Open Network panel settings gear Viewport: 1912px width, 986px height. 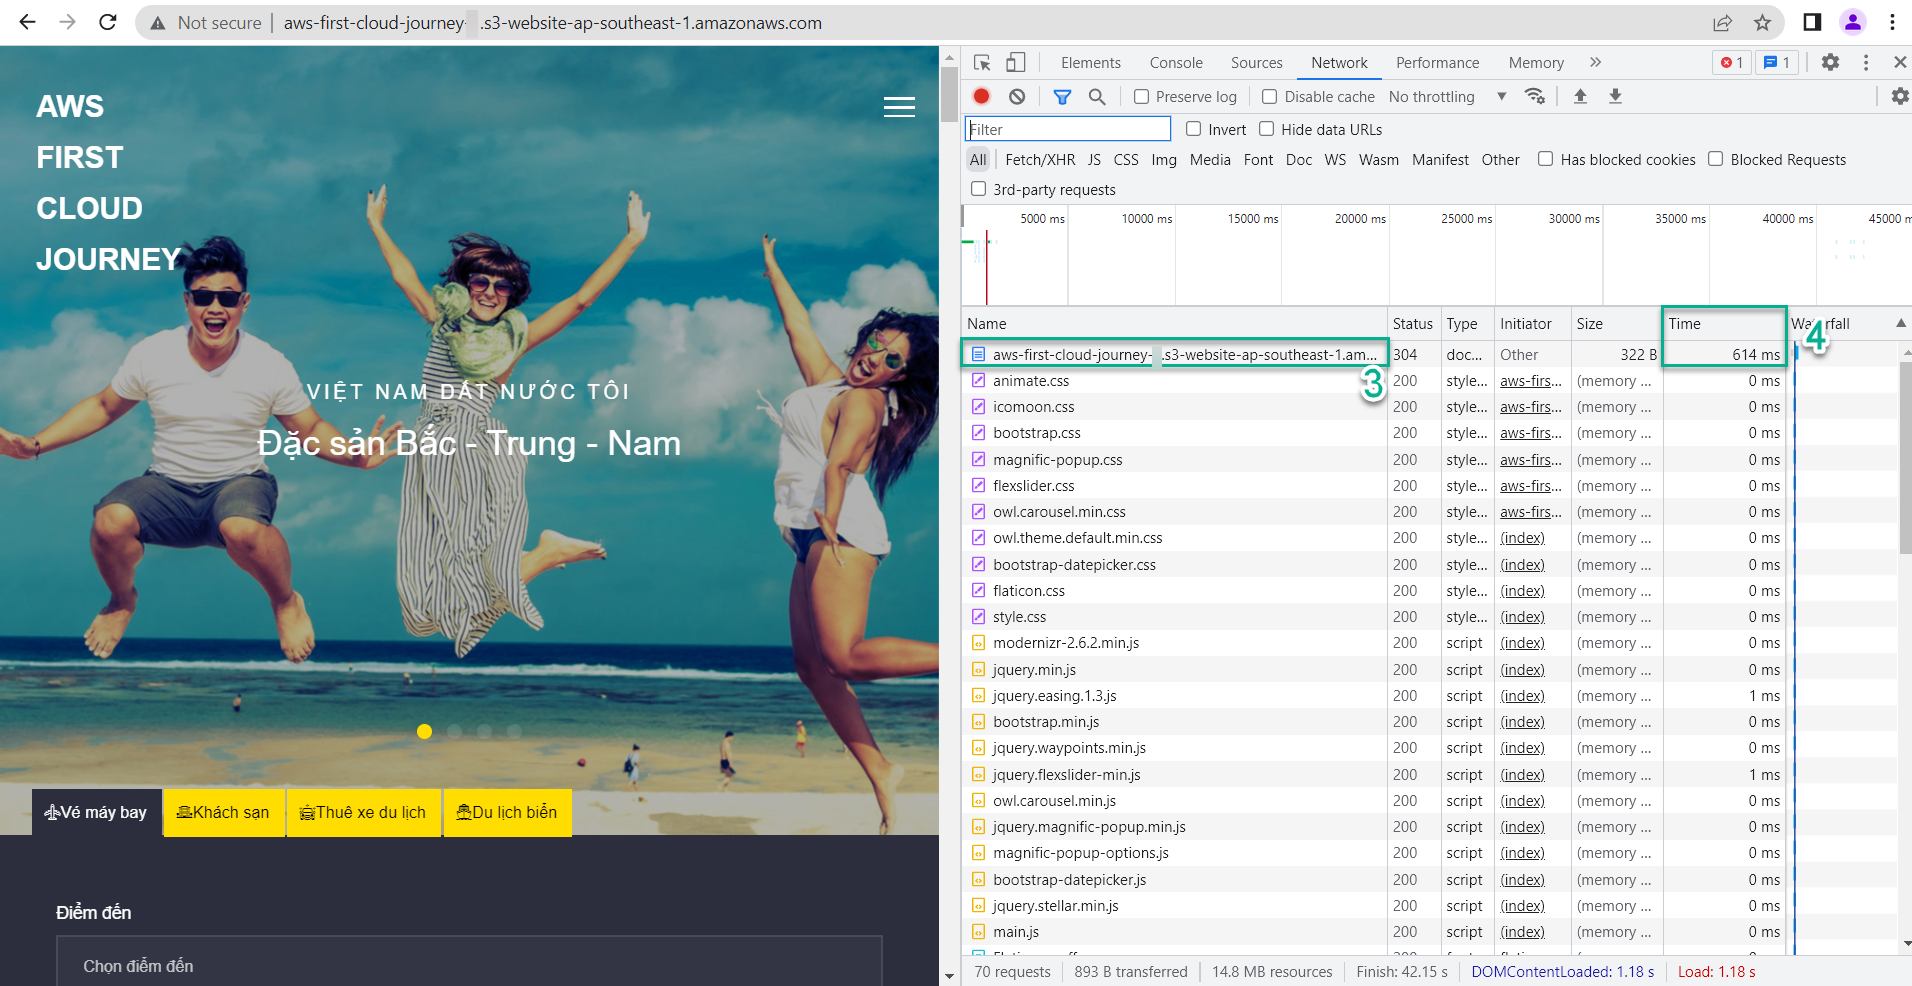[1900, 96]
